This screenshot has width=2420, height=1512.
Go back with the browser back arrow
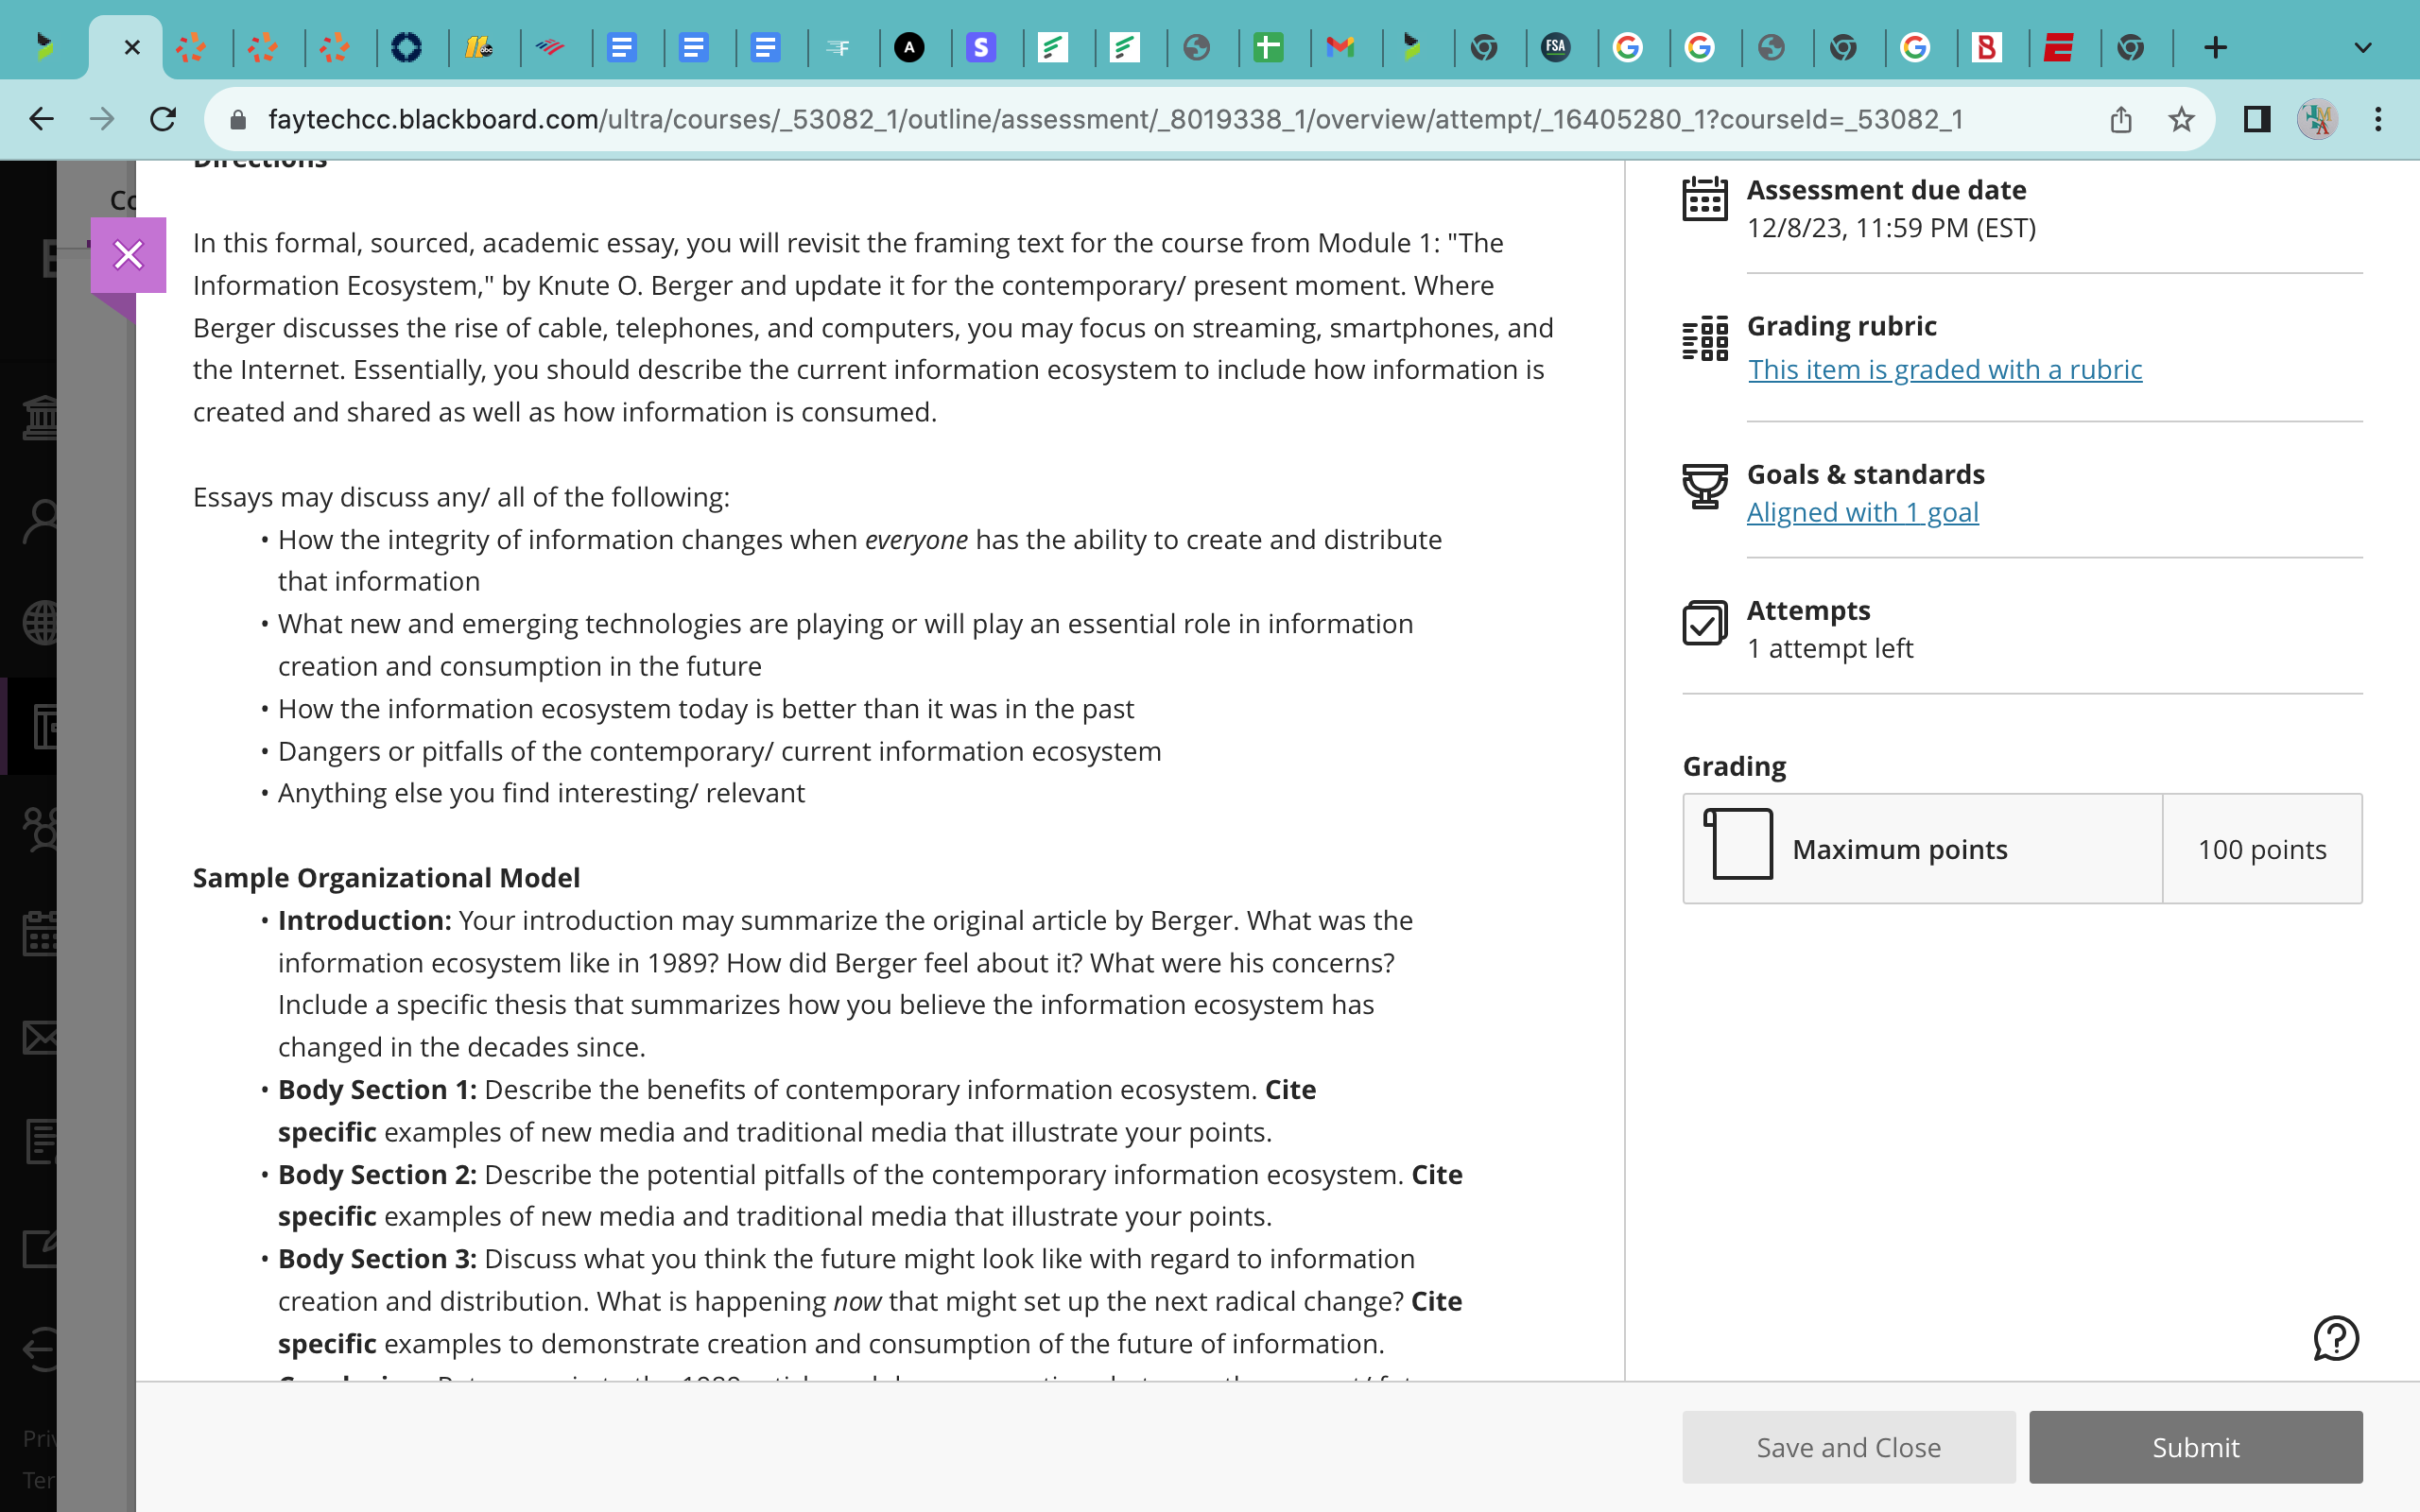click(x=41, y=119)
